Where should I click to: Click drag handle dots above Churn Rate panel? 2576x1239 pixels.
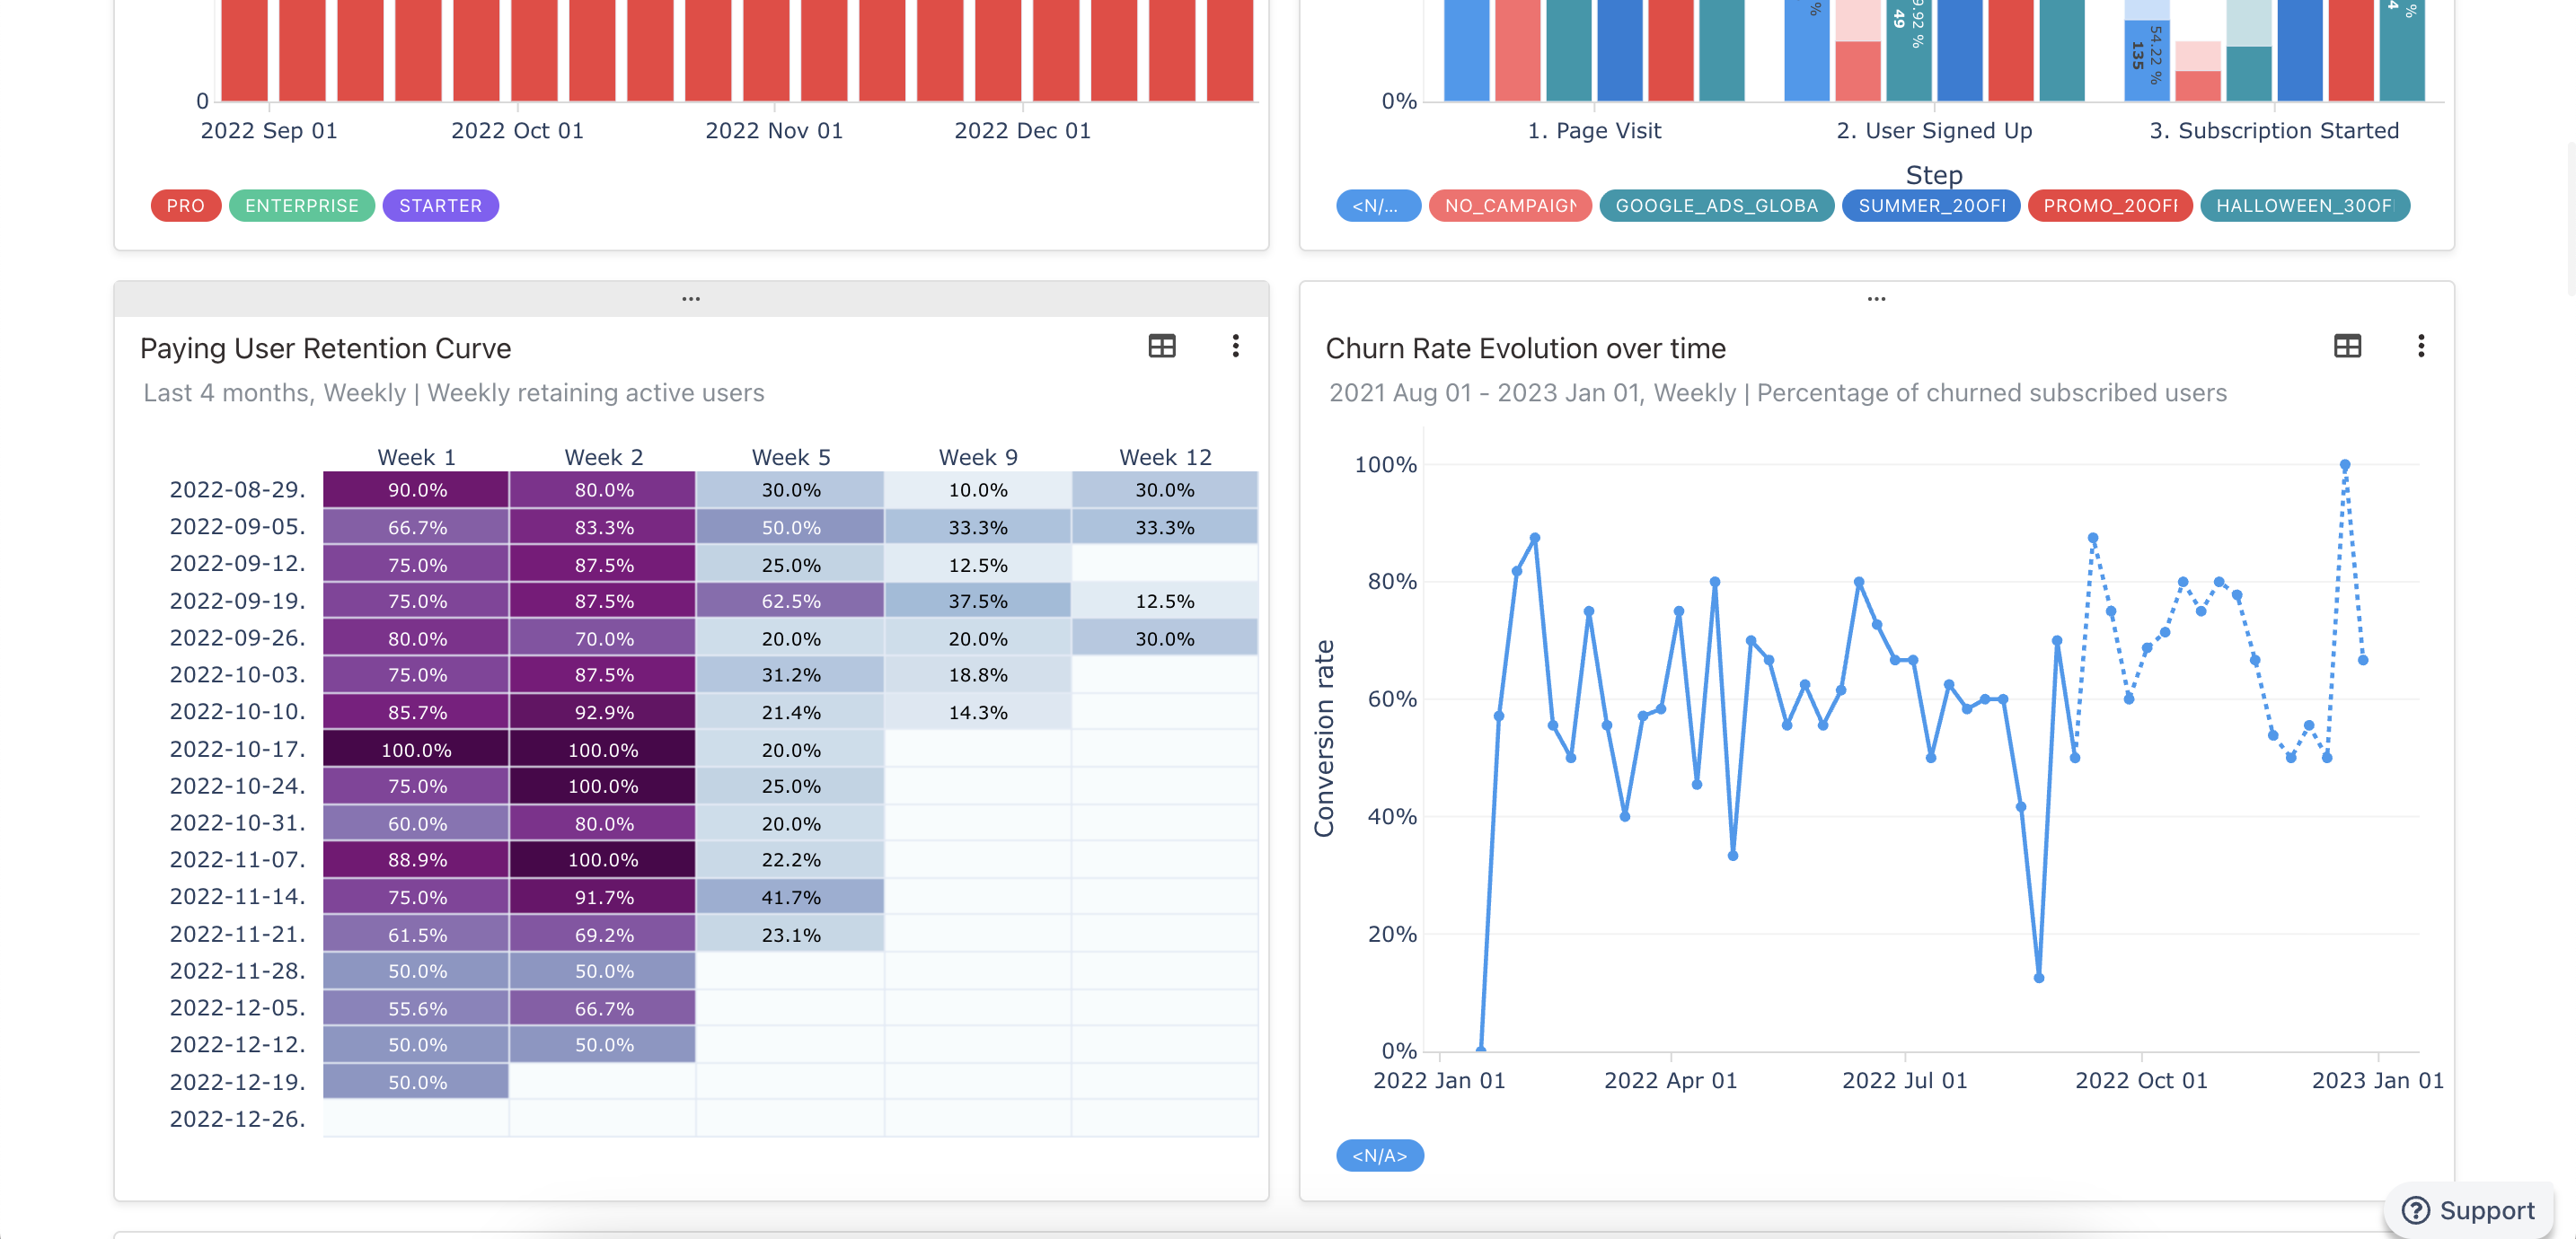(x=1875, y=299)
